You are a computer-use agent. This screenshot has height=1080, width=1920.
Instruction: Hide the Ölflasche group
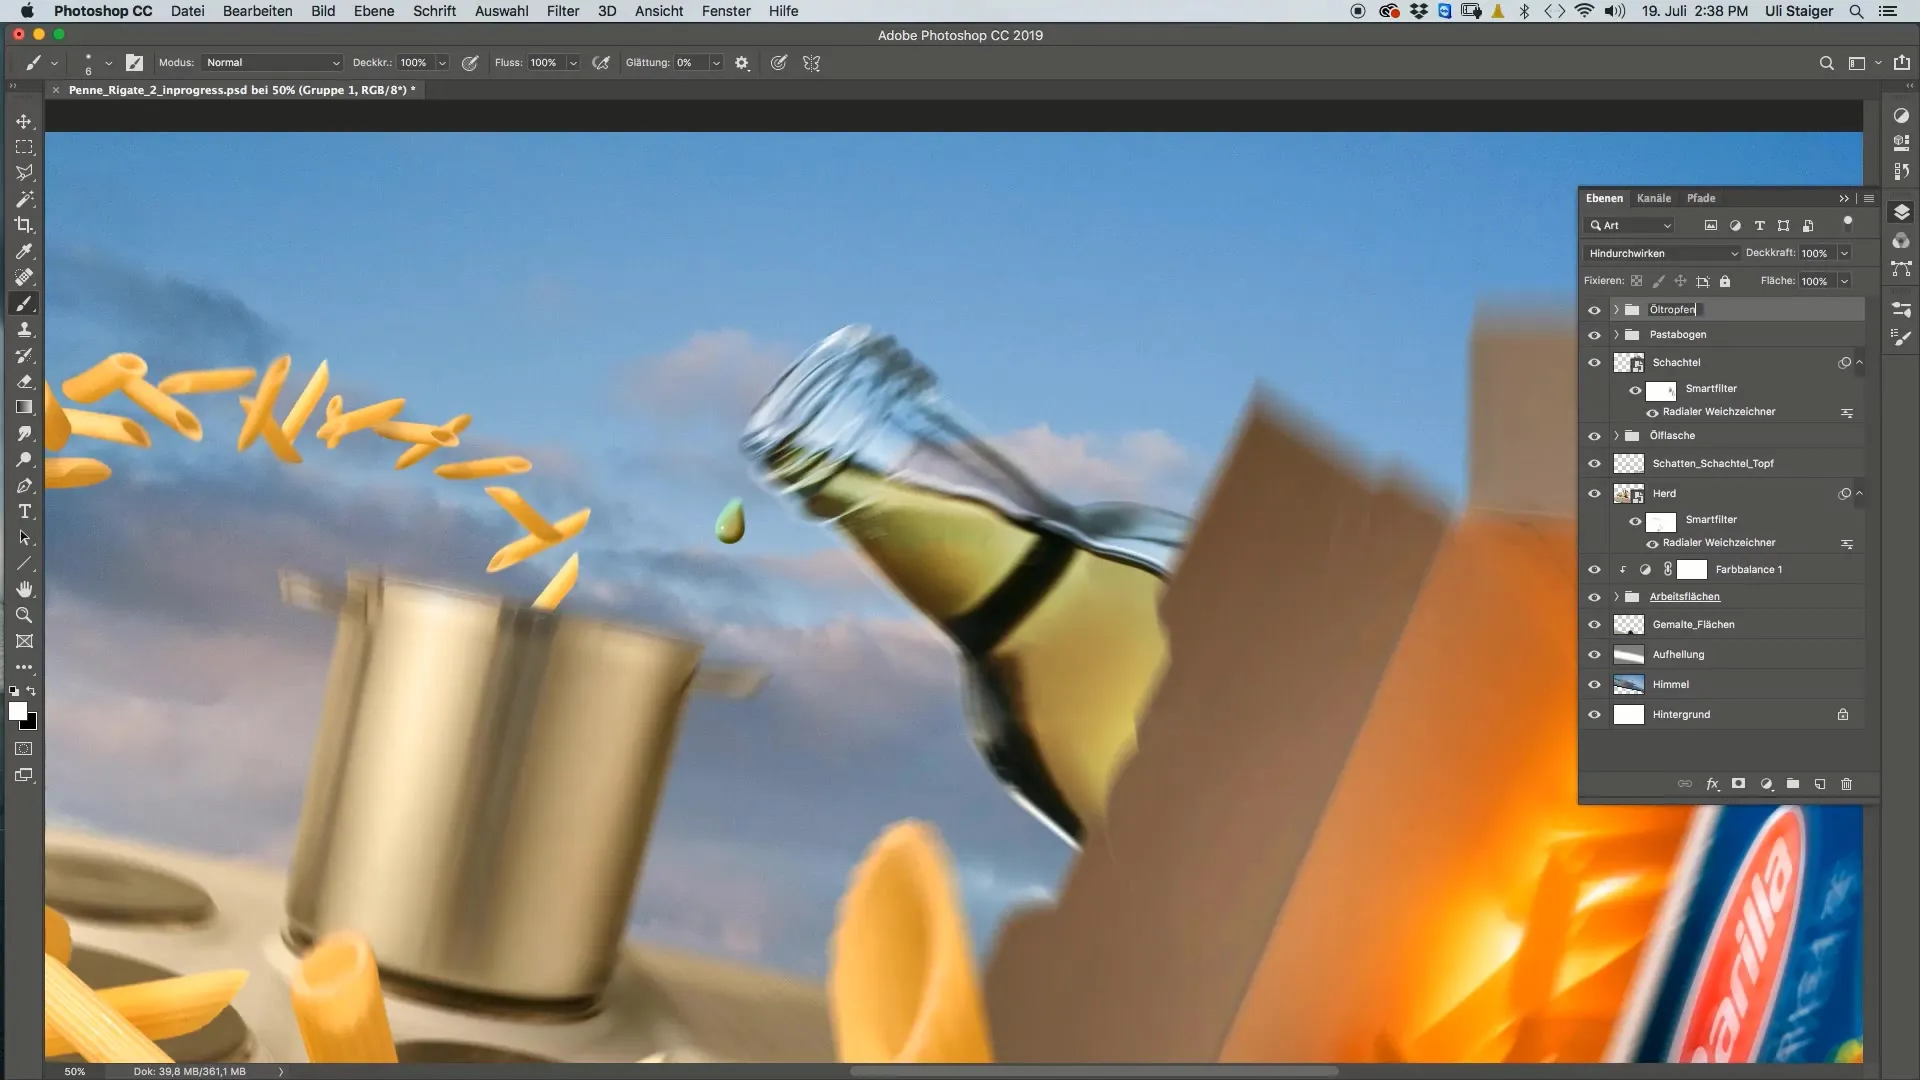click(1594, 436)
